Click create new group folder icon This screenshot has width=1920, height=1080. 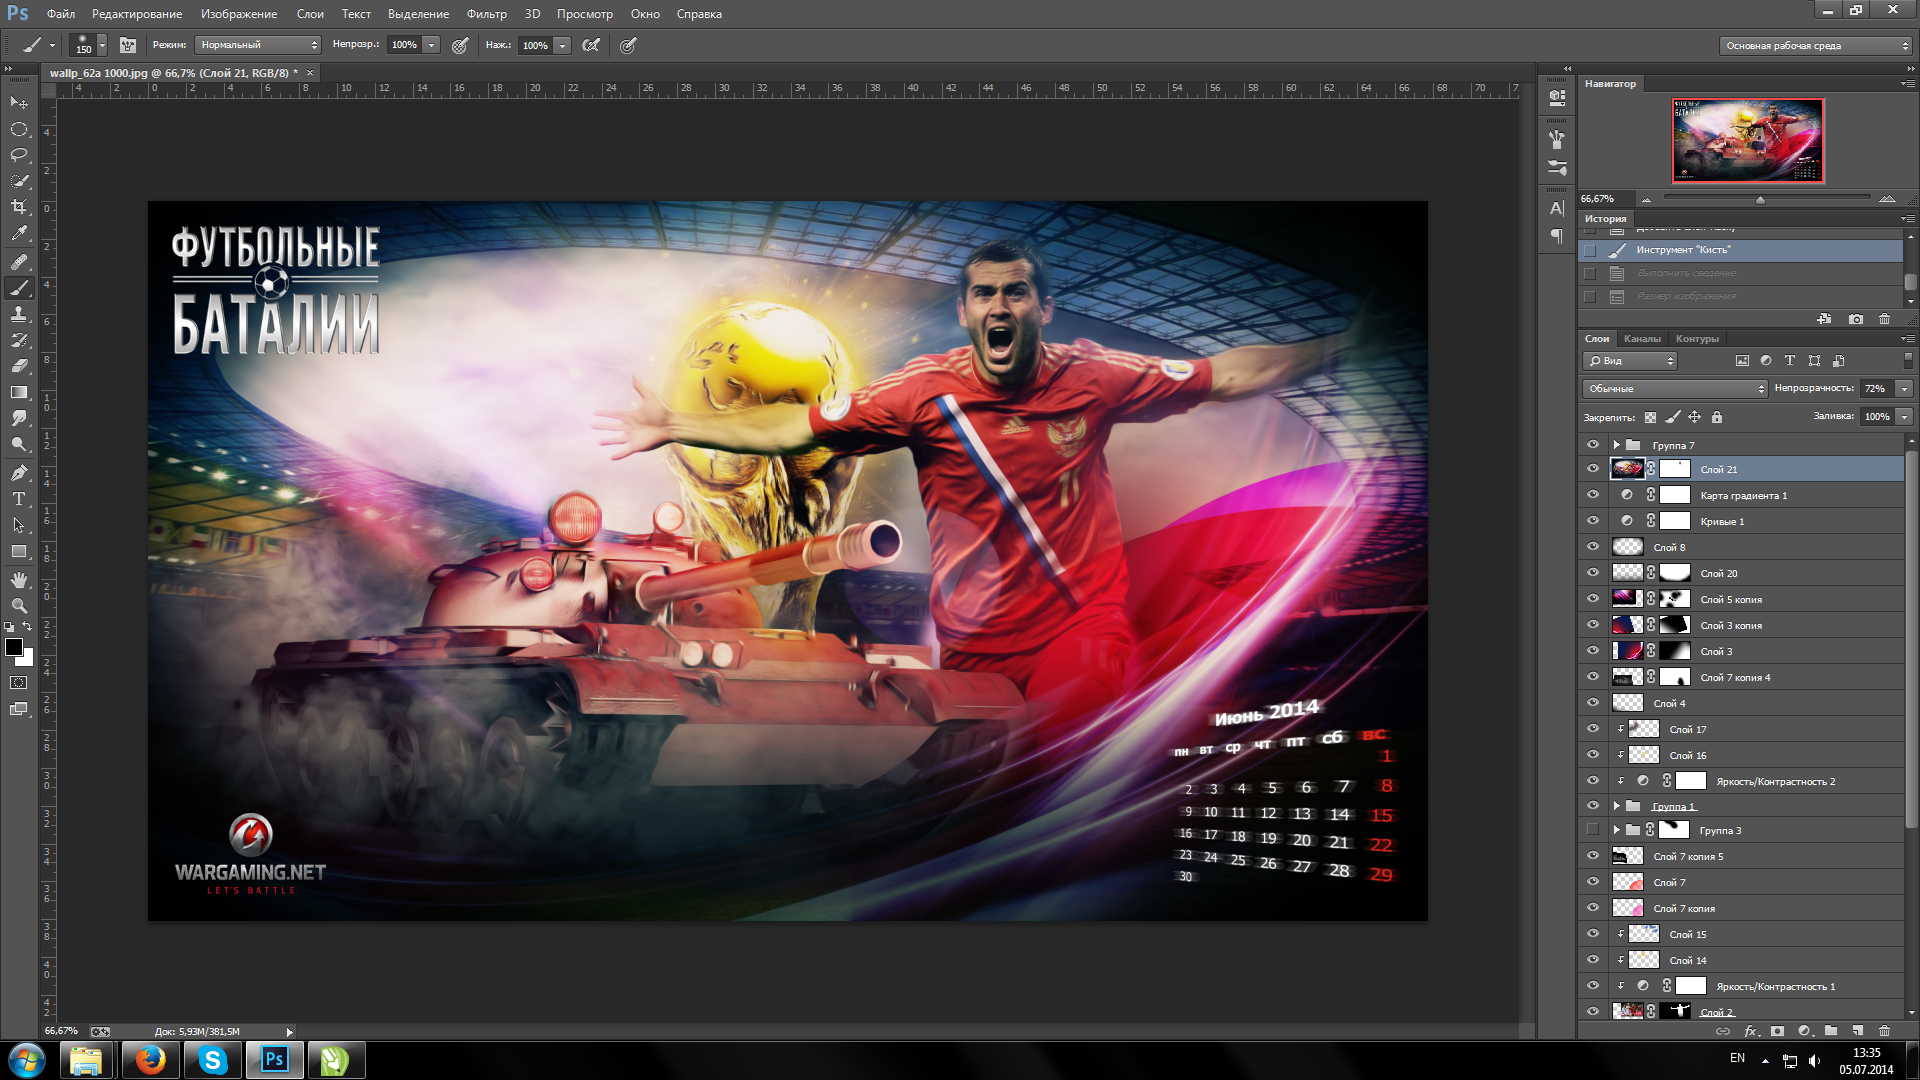coord(1830,1030)
